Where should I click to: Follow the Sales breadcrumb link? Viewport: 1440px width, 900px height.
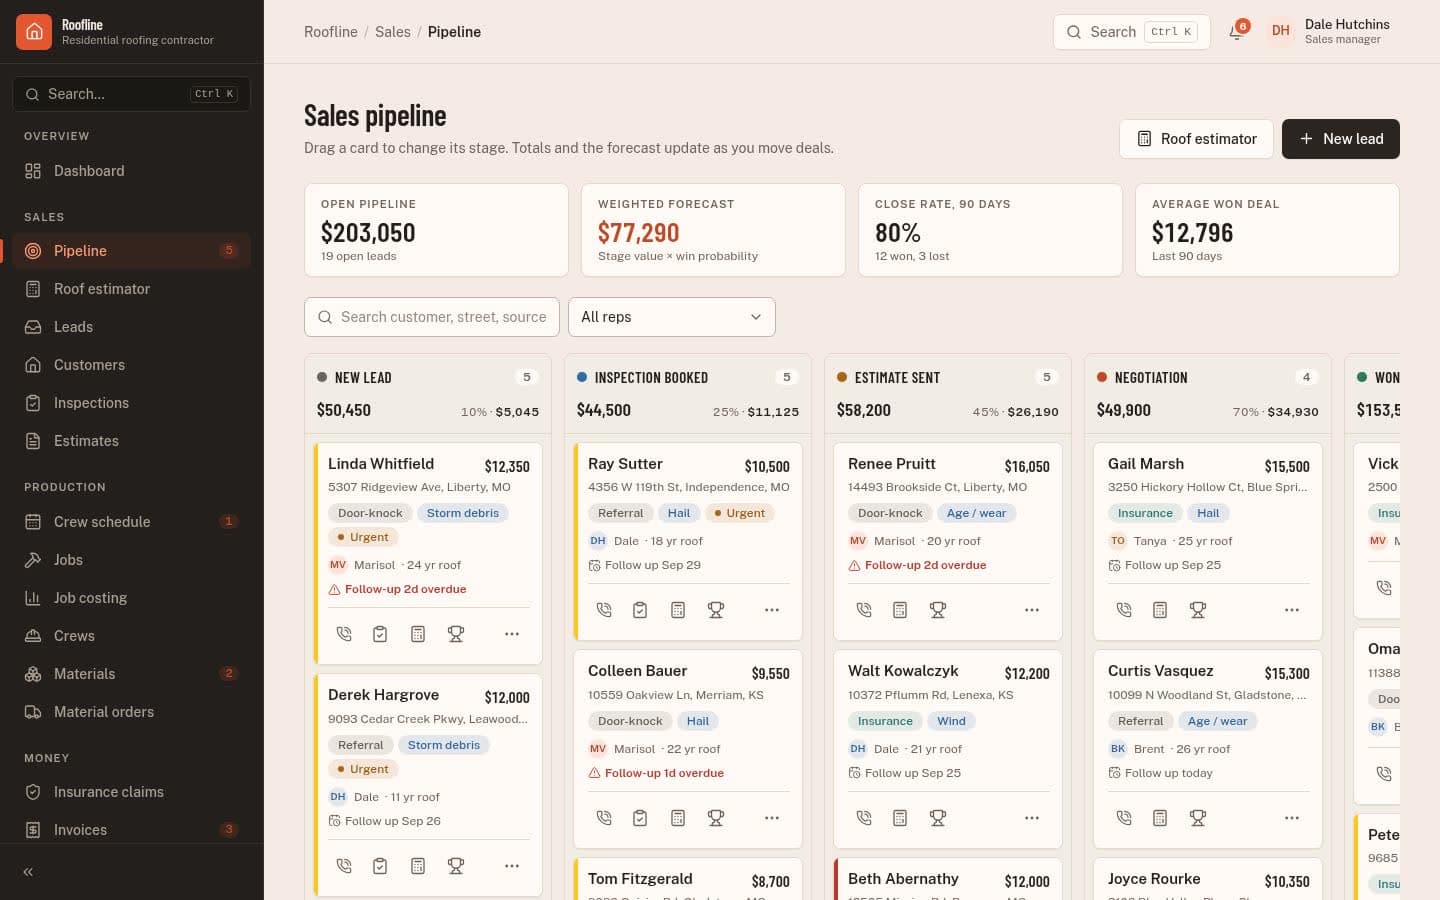[393, 32]
